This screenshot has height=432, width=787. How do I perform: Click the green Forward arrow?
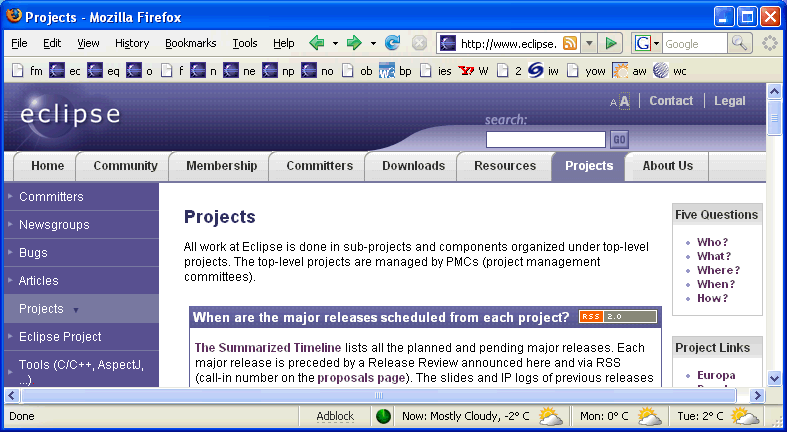[354, 43]
